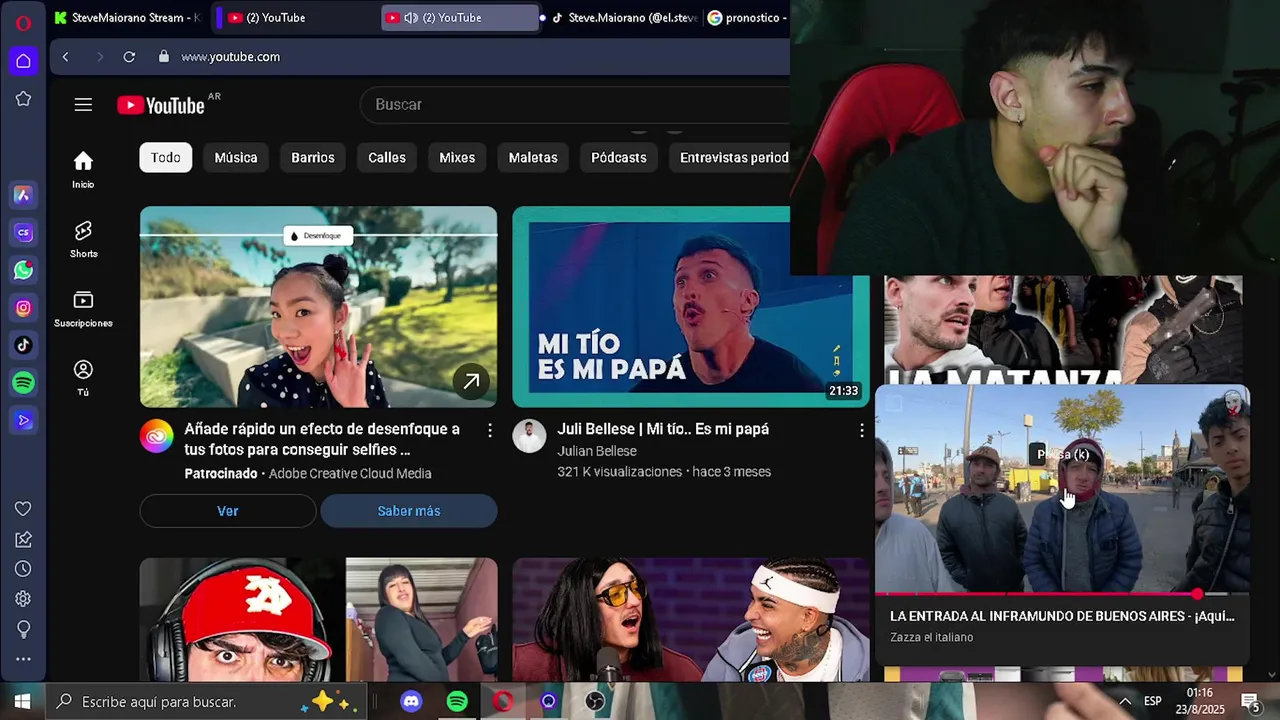Image resolution: width=1280 pixels, height=720 pixels.
Task: Open the Adobe ad title link
Action: [x=322, y=439]
